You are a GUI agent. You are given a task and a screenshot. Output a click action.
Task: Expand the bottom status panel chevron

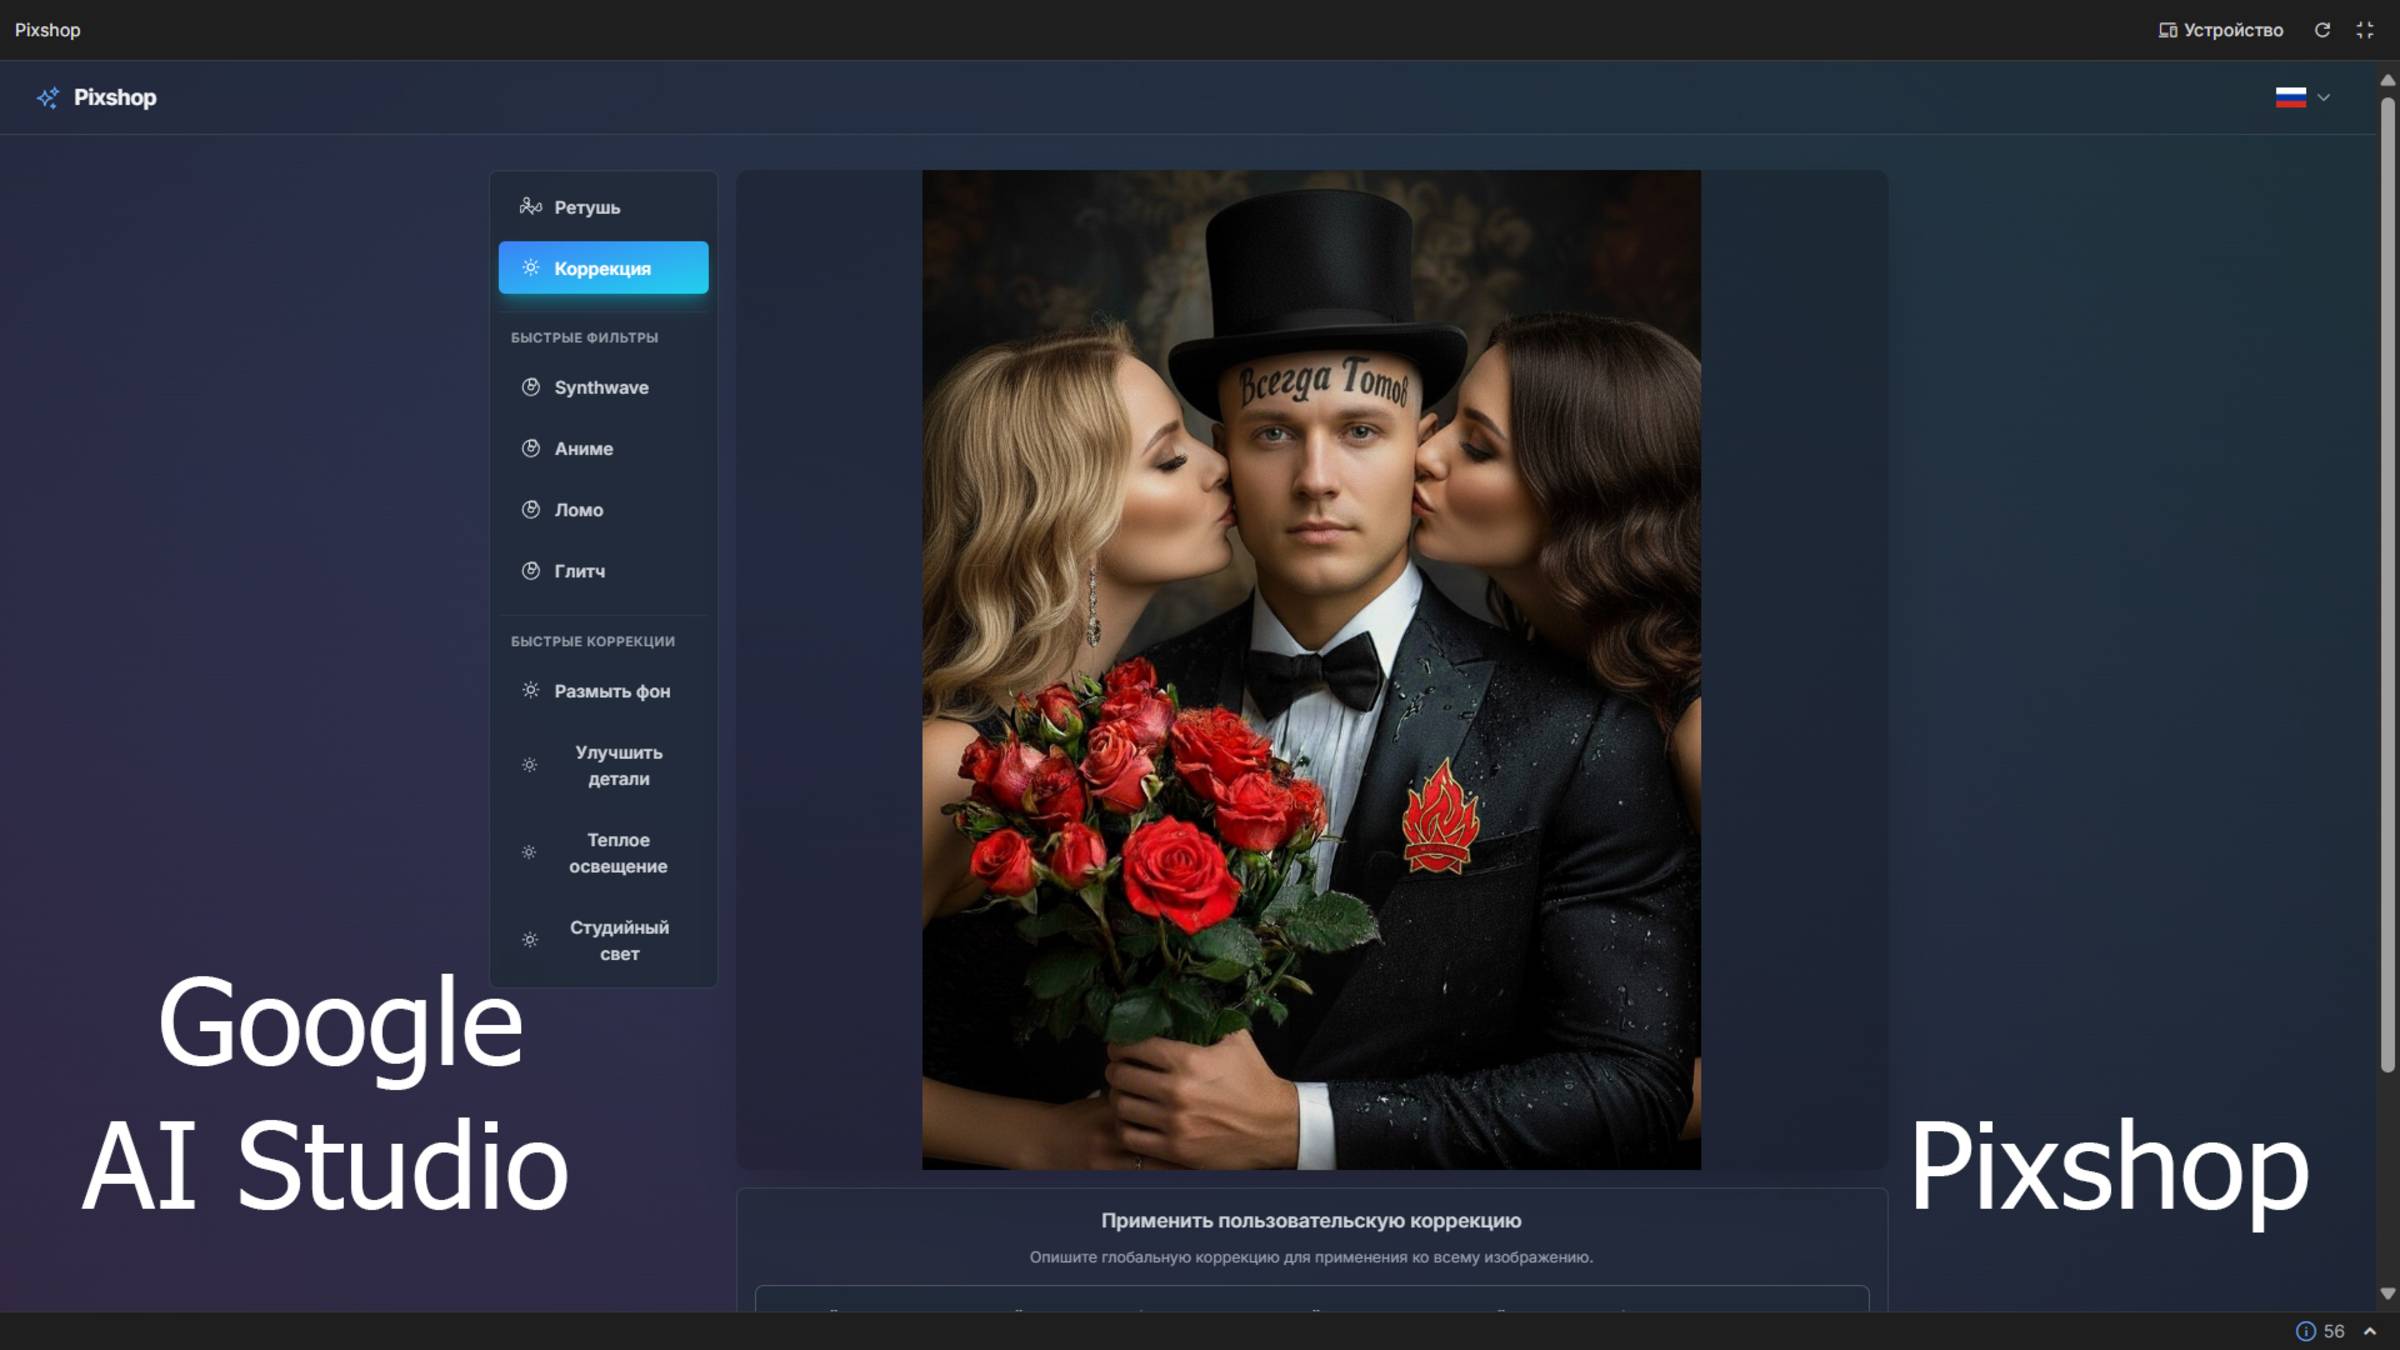[2369, 1331]
